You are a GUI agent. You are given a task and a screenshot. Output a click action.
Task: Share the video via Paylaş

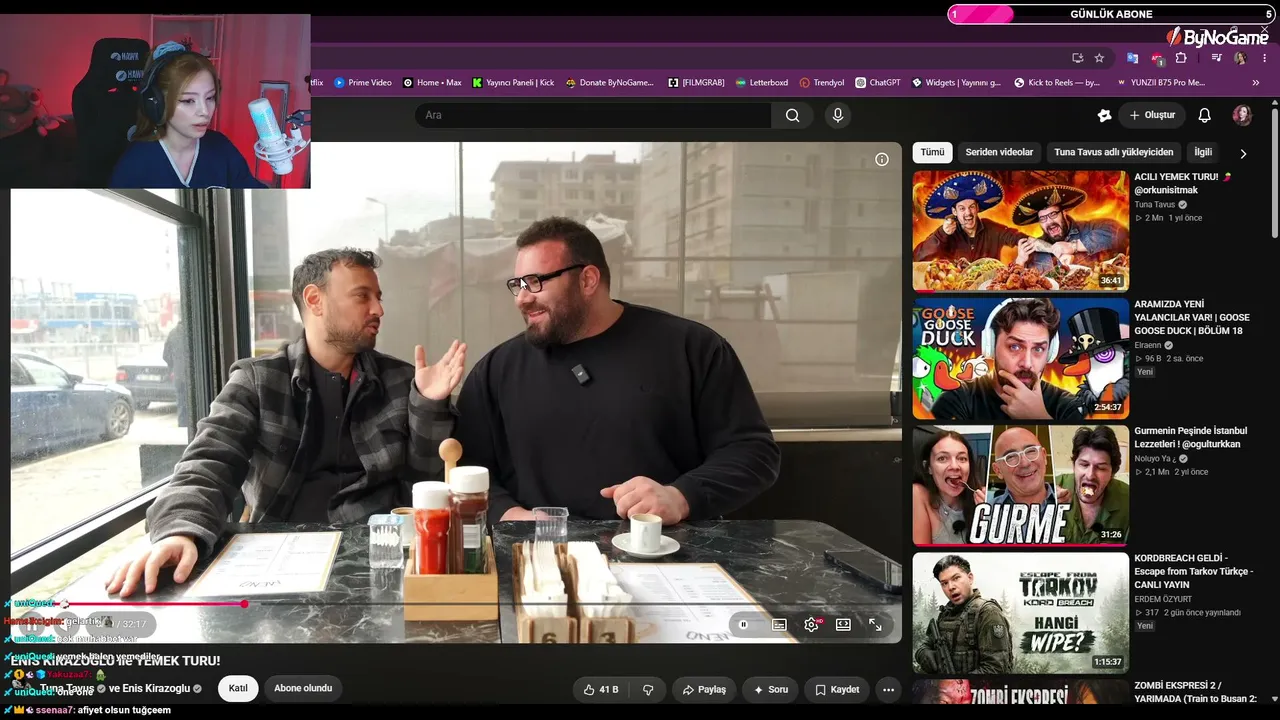pyautogui.click(x=704, y=689)
